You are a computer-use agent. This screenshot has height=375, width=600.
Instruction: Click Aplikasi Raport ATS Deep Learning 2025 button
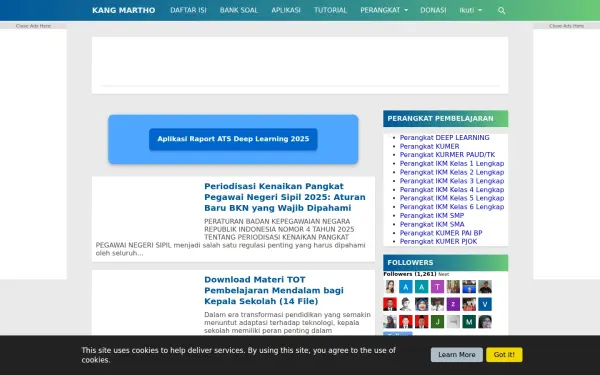233,139
